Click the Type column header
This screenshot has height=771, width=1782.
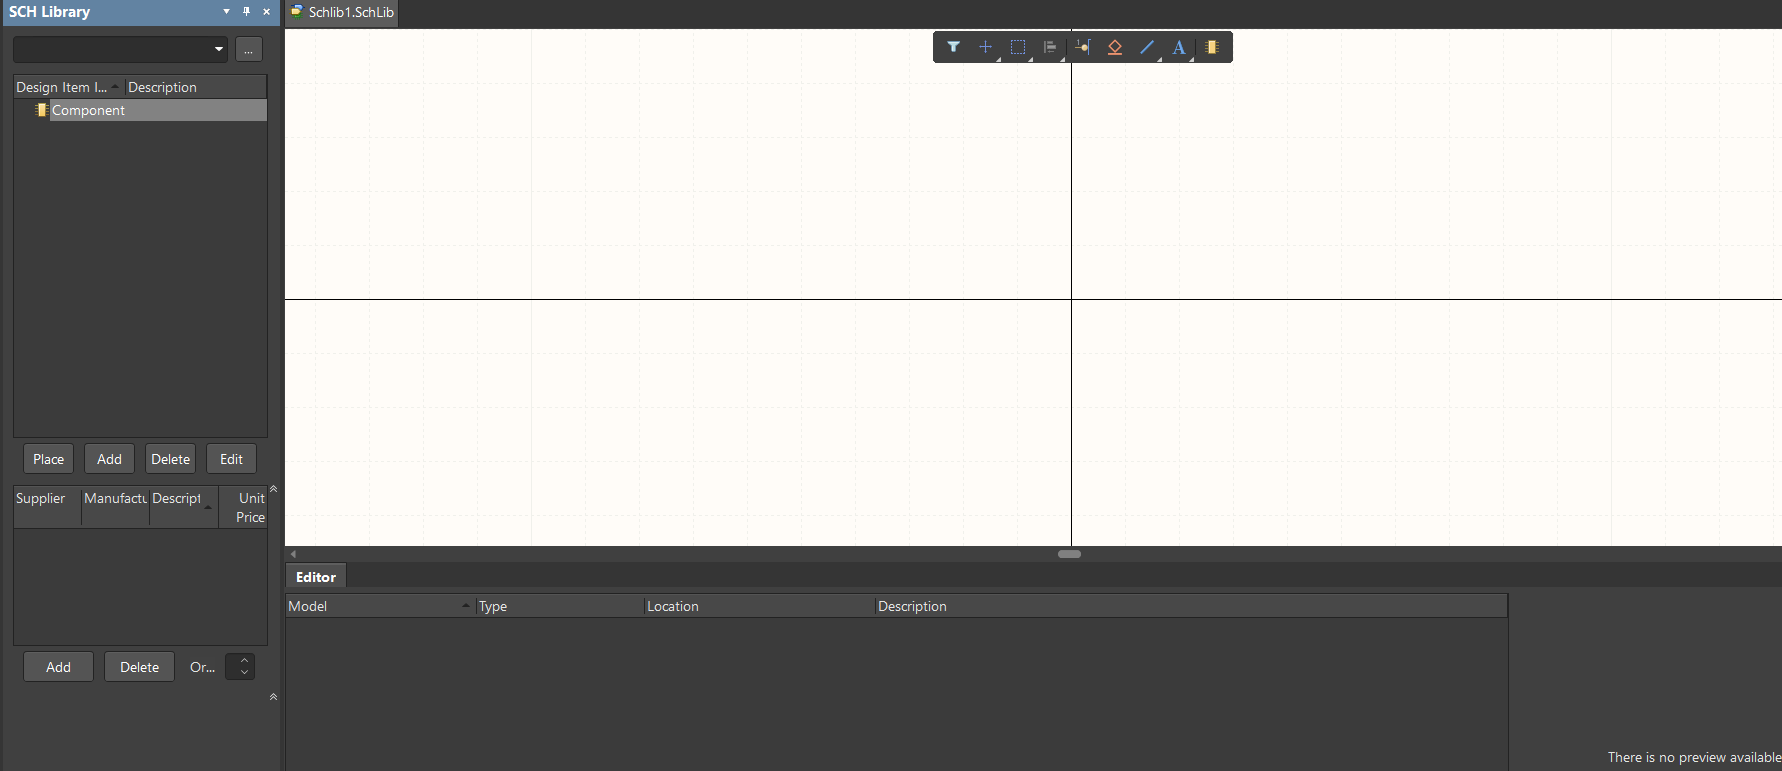click(x=560, y=606)
